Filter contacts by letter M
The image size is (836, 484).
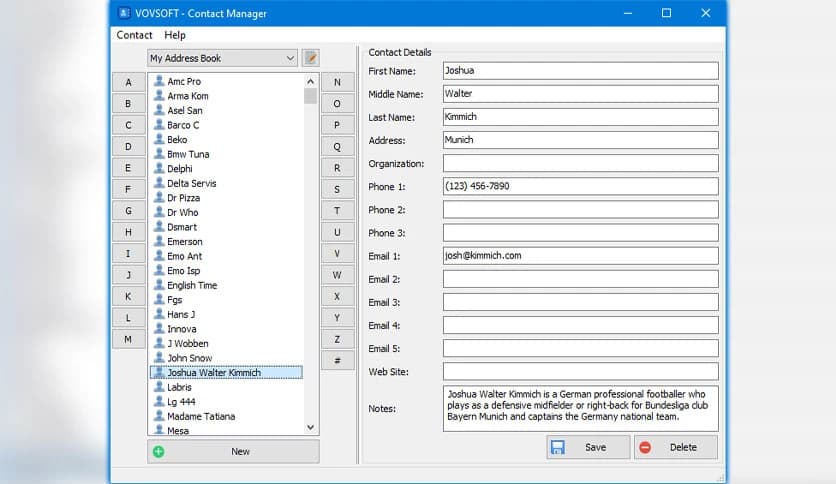pyautogui.click(x=128, y=339)
